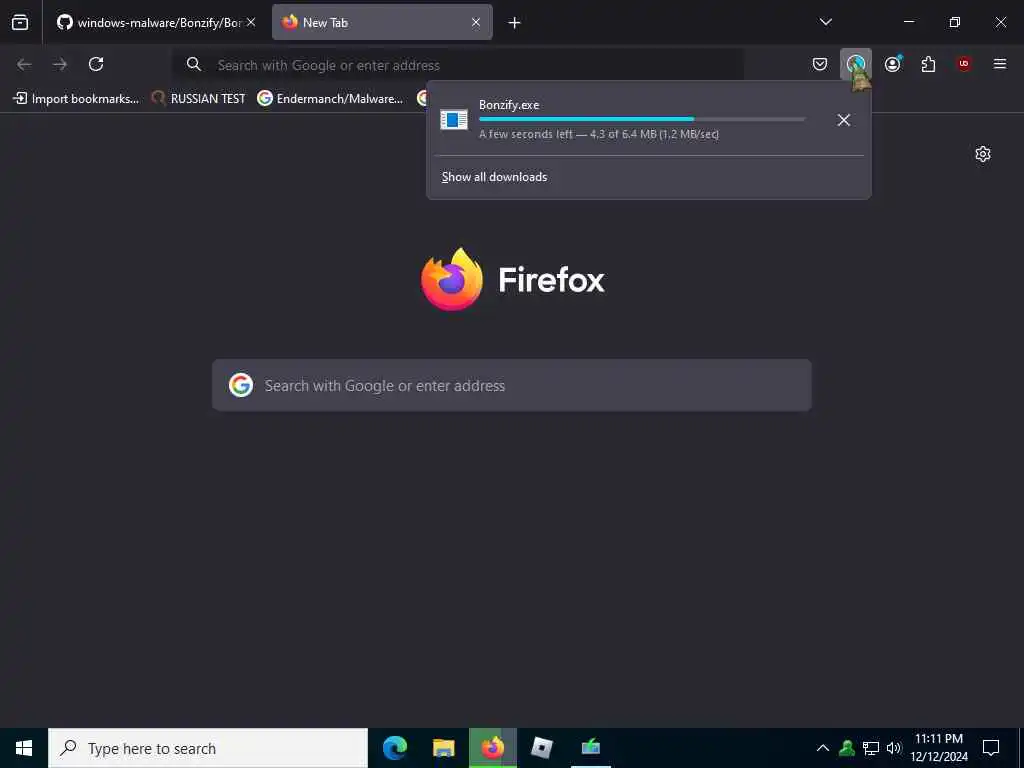Go forward one page
Image resolution: width=1024 pixels, height=768 pixels.
point(60,64)
